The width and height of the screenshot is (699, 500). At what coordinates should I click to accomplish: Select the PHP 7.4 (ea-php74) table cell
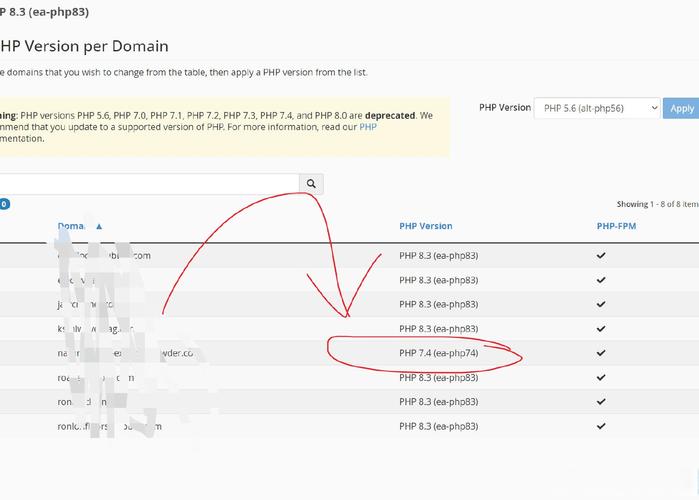pyautogui.click(x=438, y=353)
